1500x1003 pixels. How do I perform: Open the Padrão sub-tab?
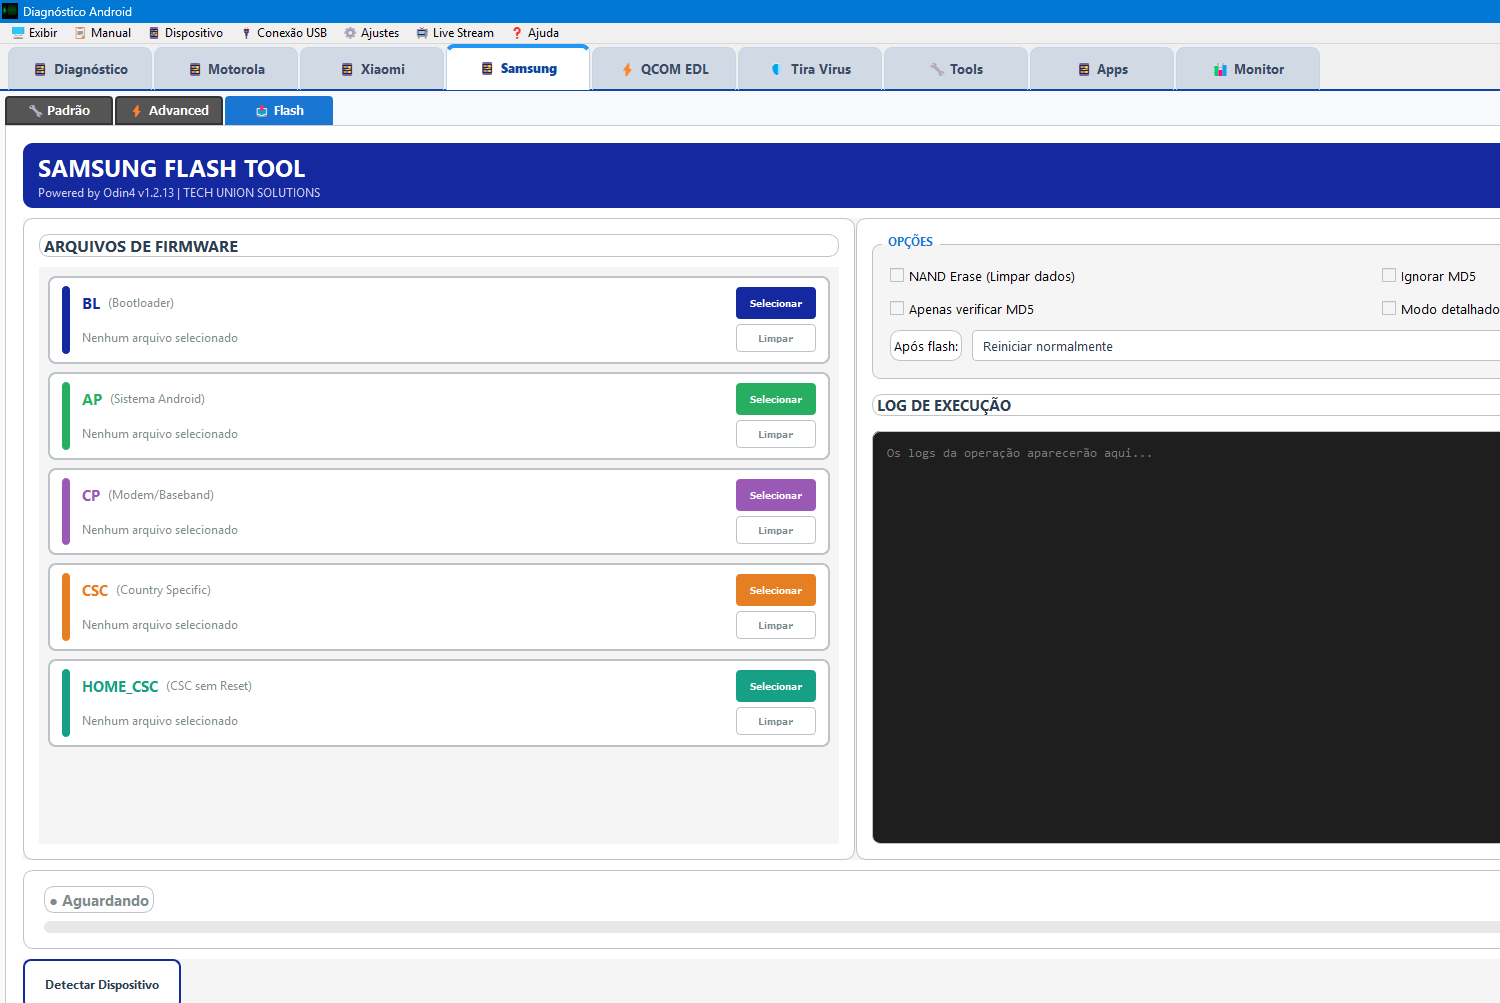click(59, 111)
